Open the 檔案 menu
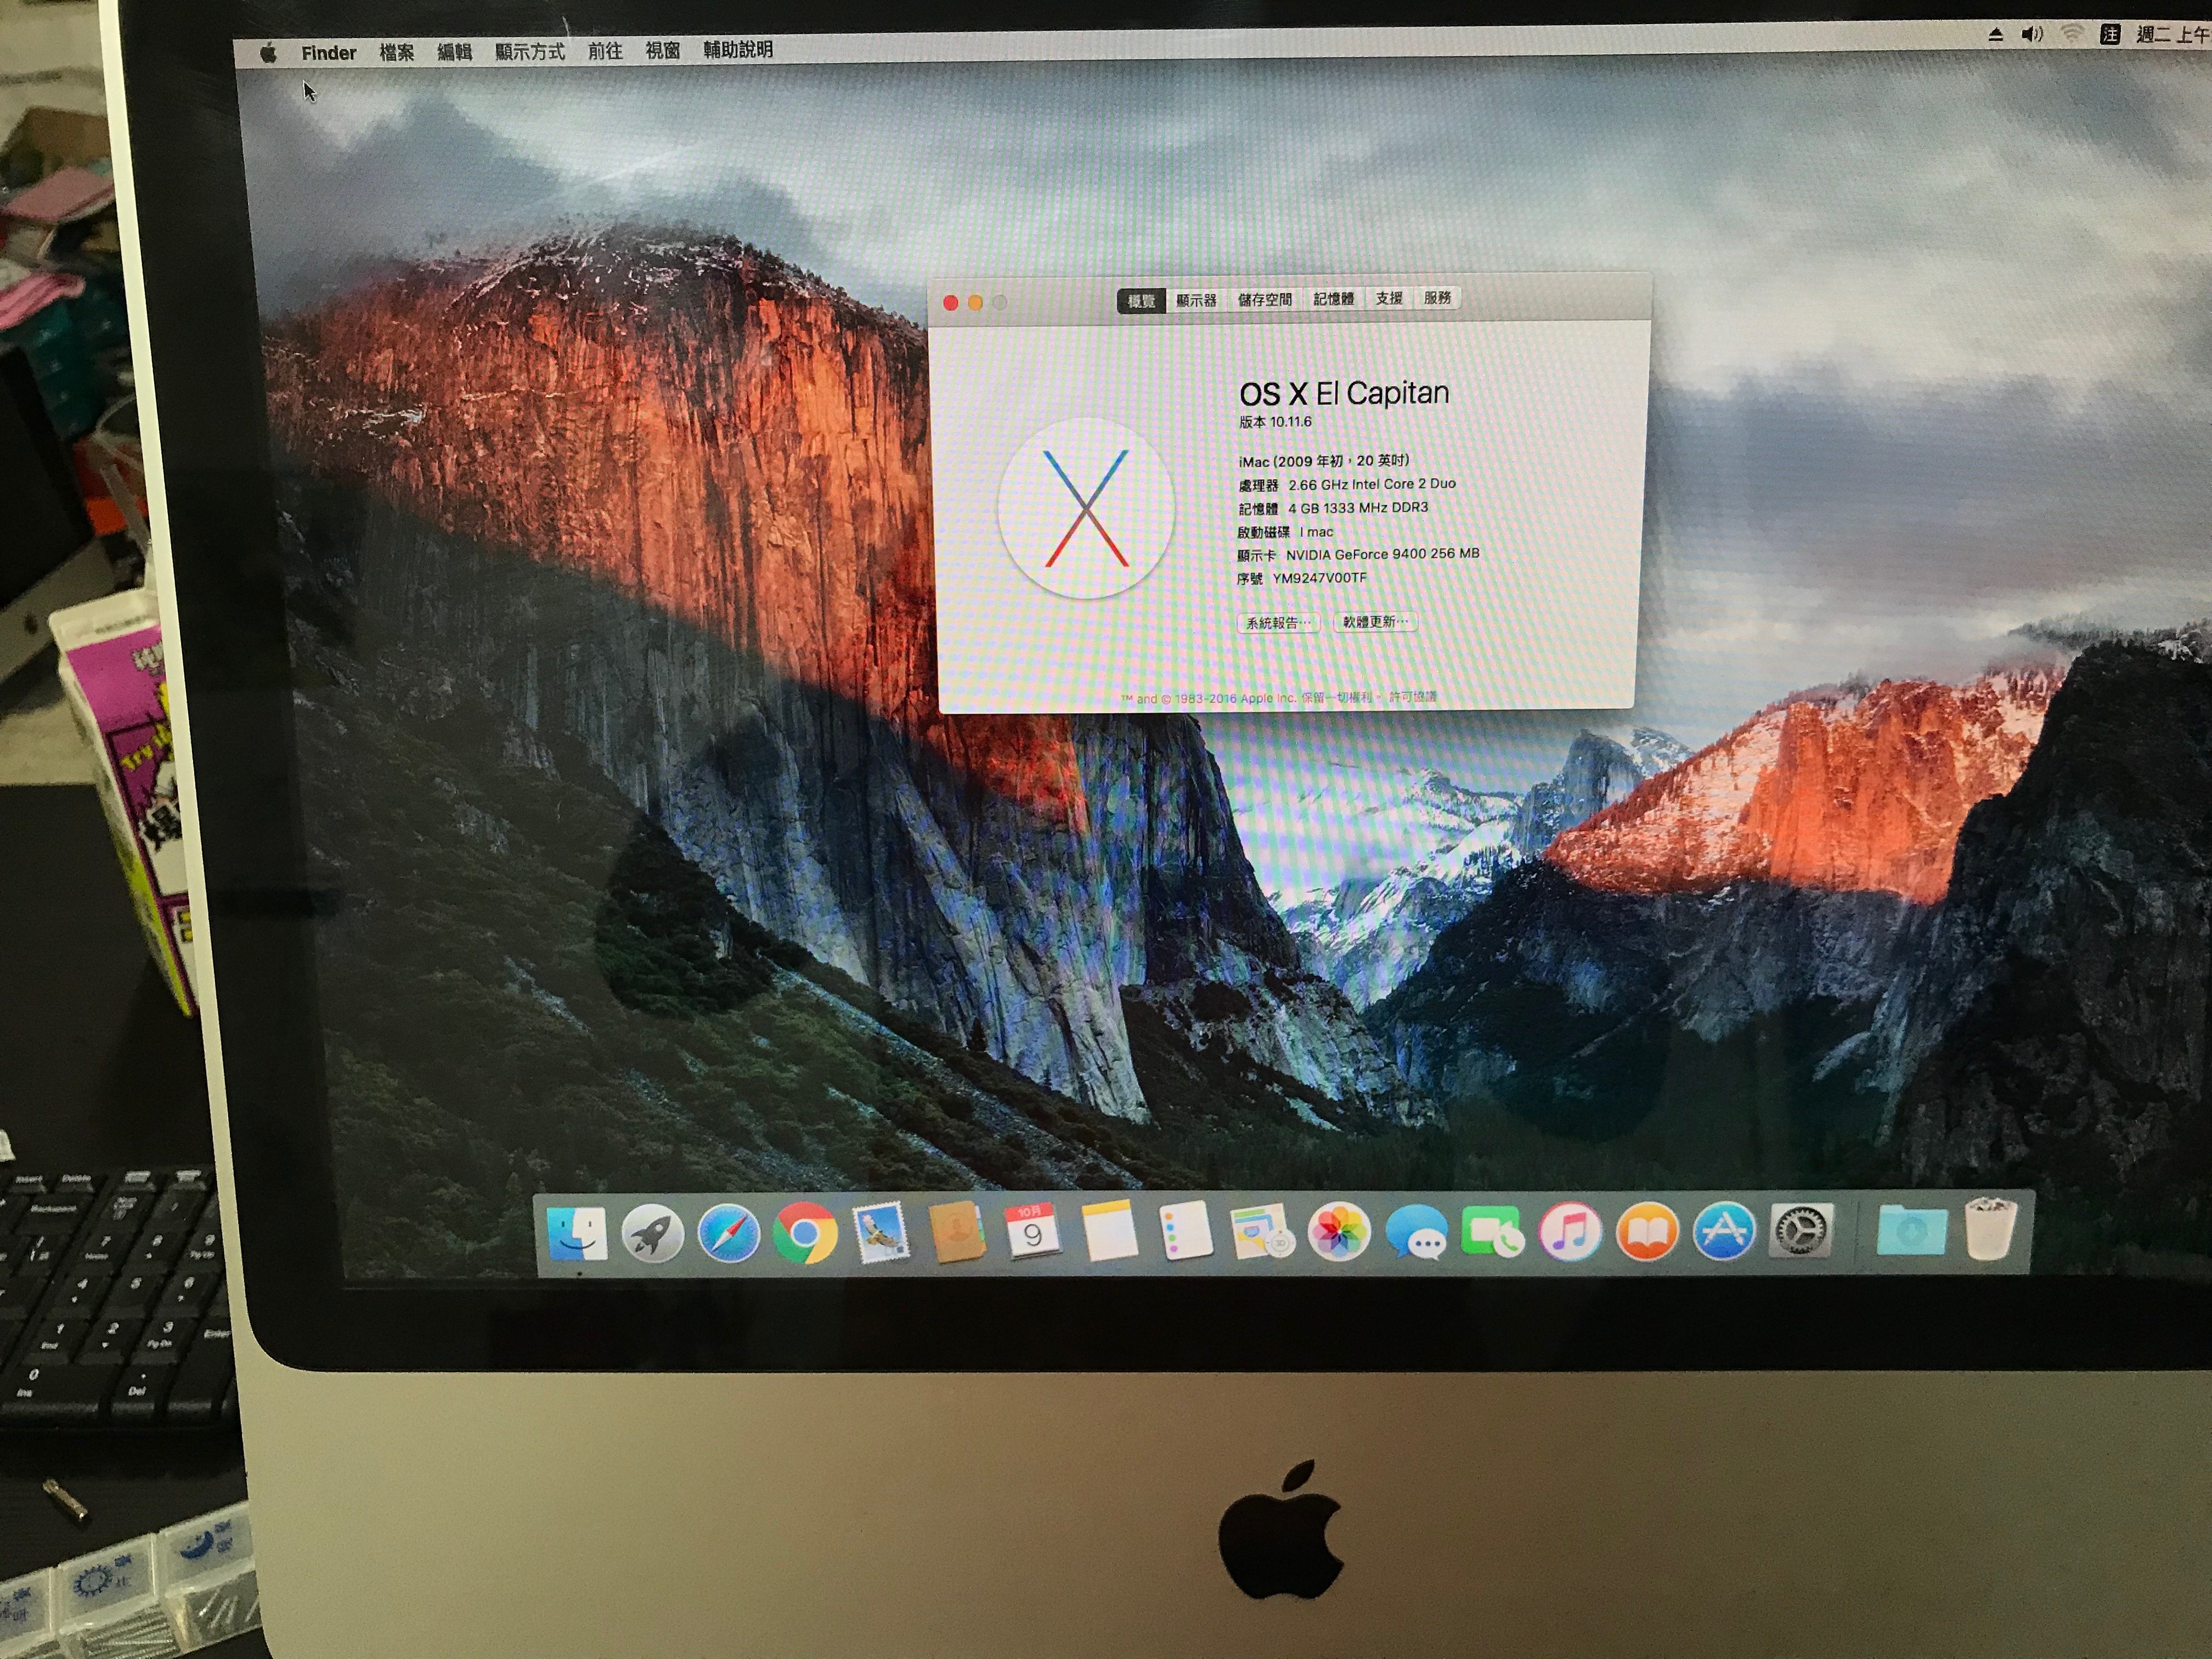Screen dimensions: 2212x1659 (x=396, y=52)
